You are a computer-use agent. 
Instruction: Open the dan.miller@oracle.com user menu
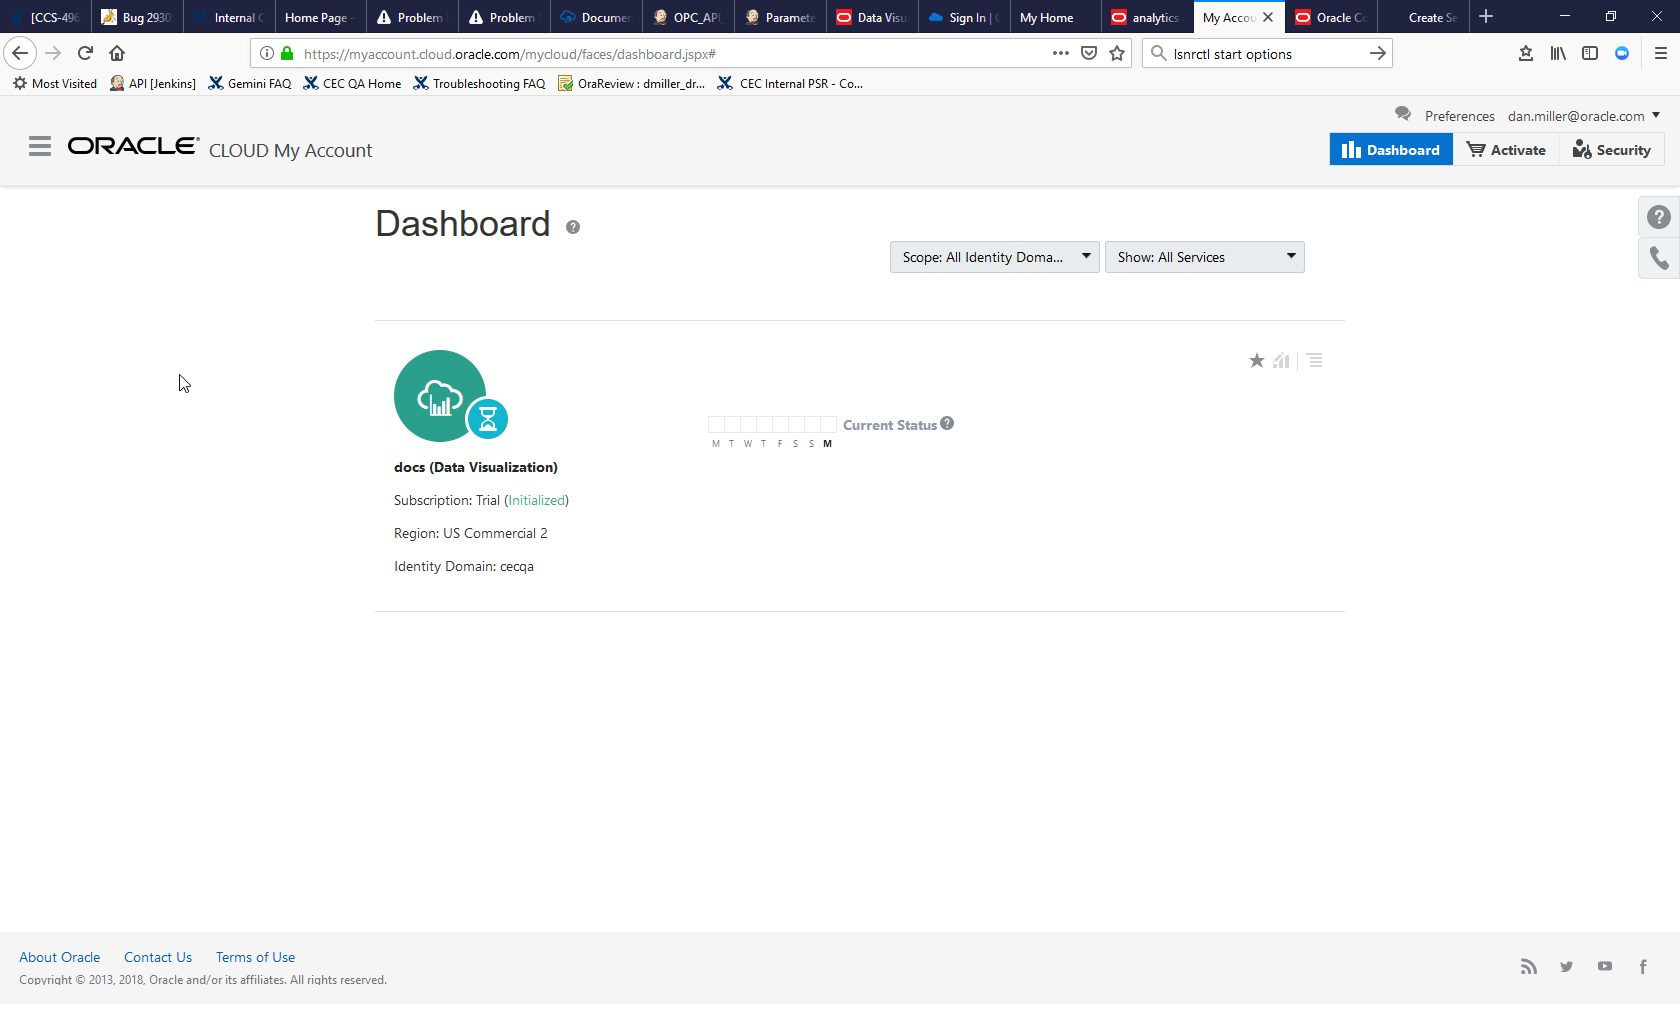1584,116
